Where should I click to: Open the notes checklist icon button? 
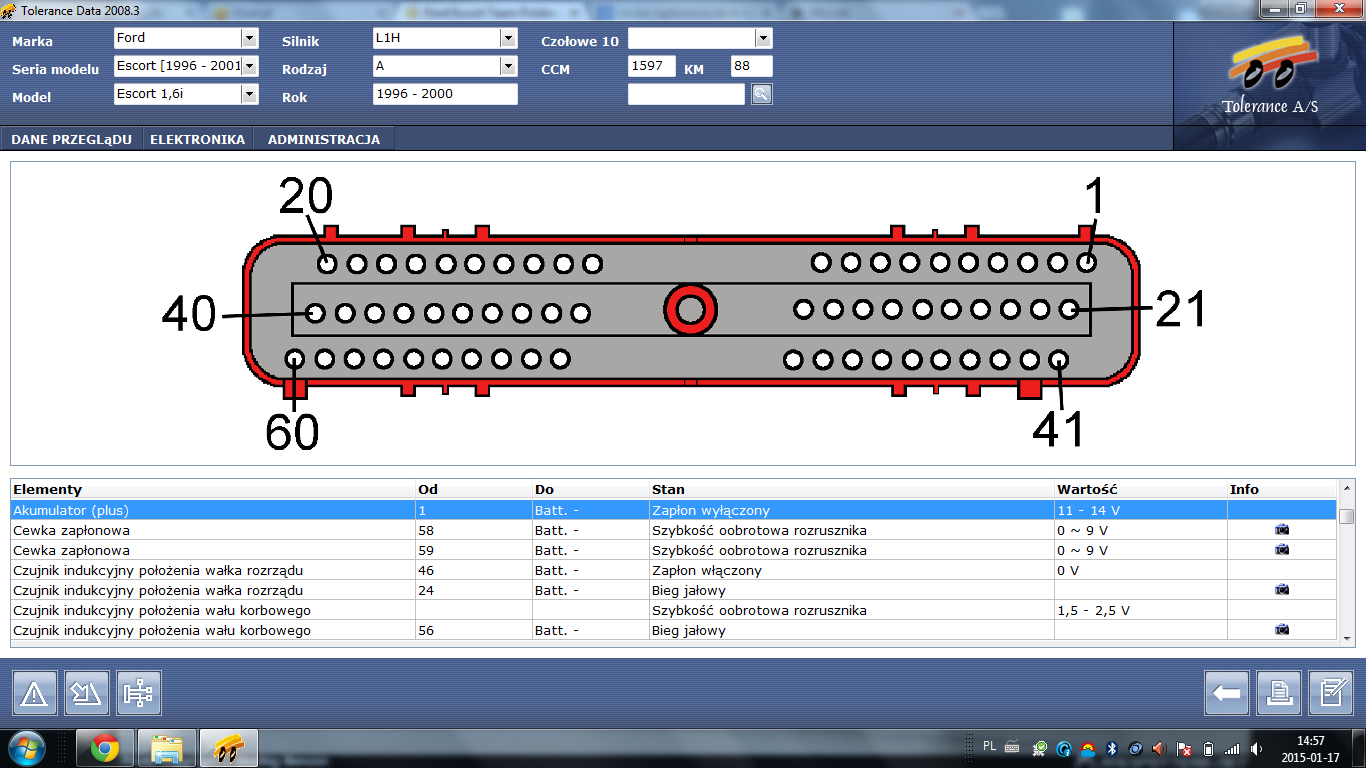(x=1331, y=693)
